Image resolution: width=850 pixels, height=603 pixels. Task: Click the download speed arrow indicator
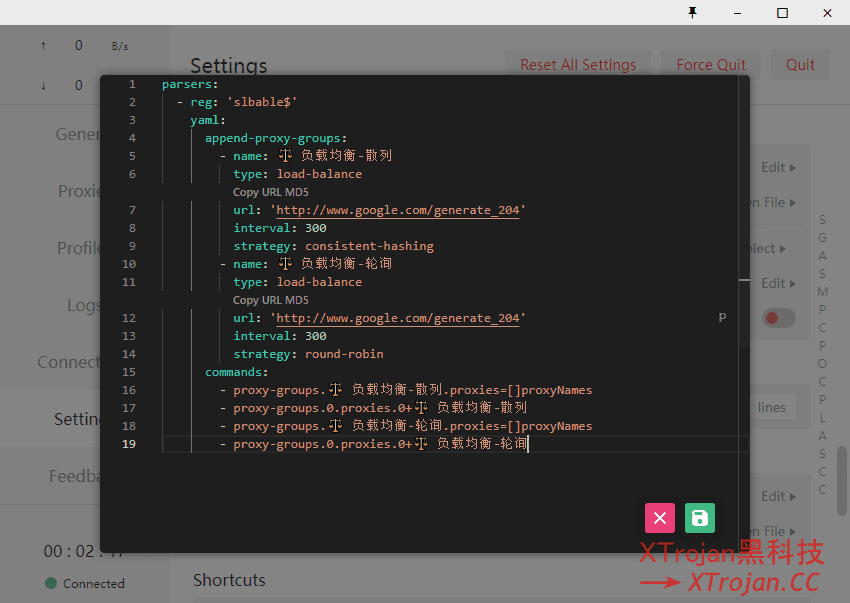tap(43, 85)
